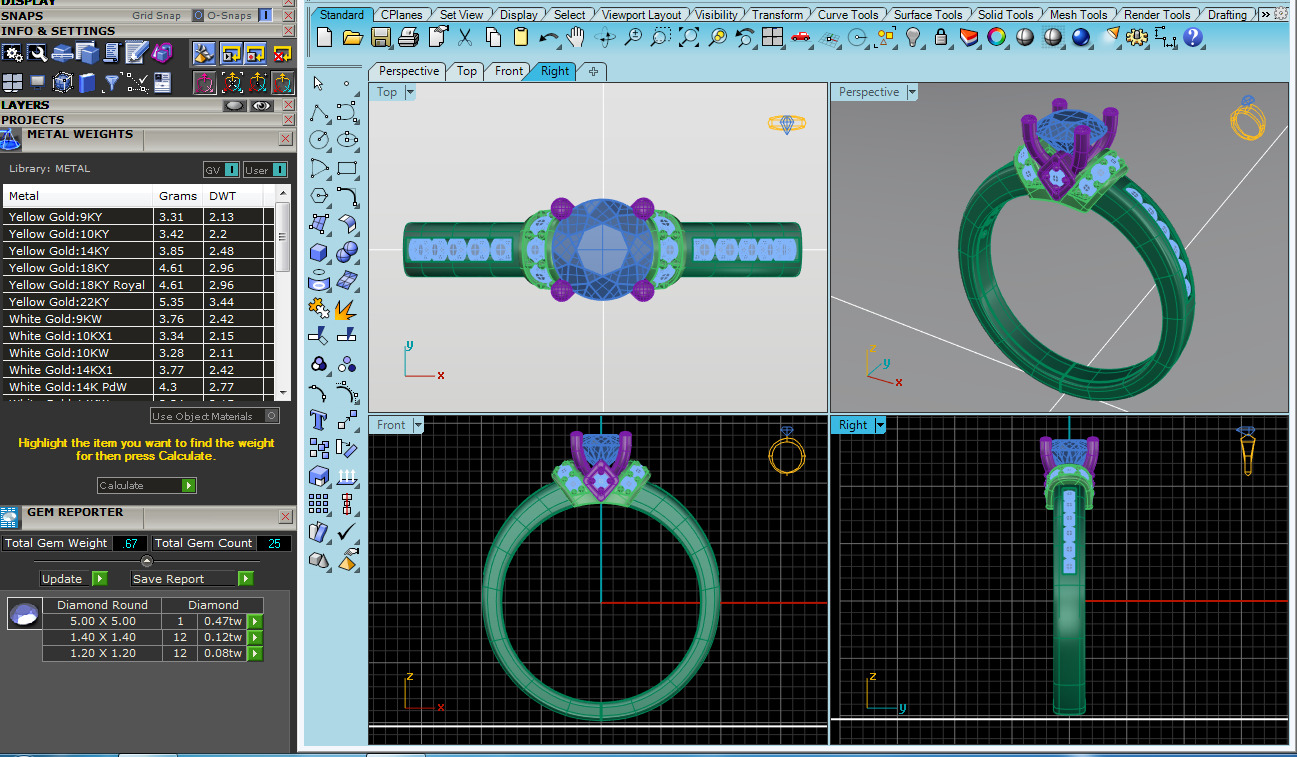Image resolution: width=1297 pixels, height=757 pixels.
Task: Click the Explode tool icon
Action: (347, 308)
